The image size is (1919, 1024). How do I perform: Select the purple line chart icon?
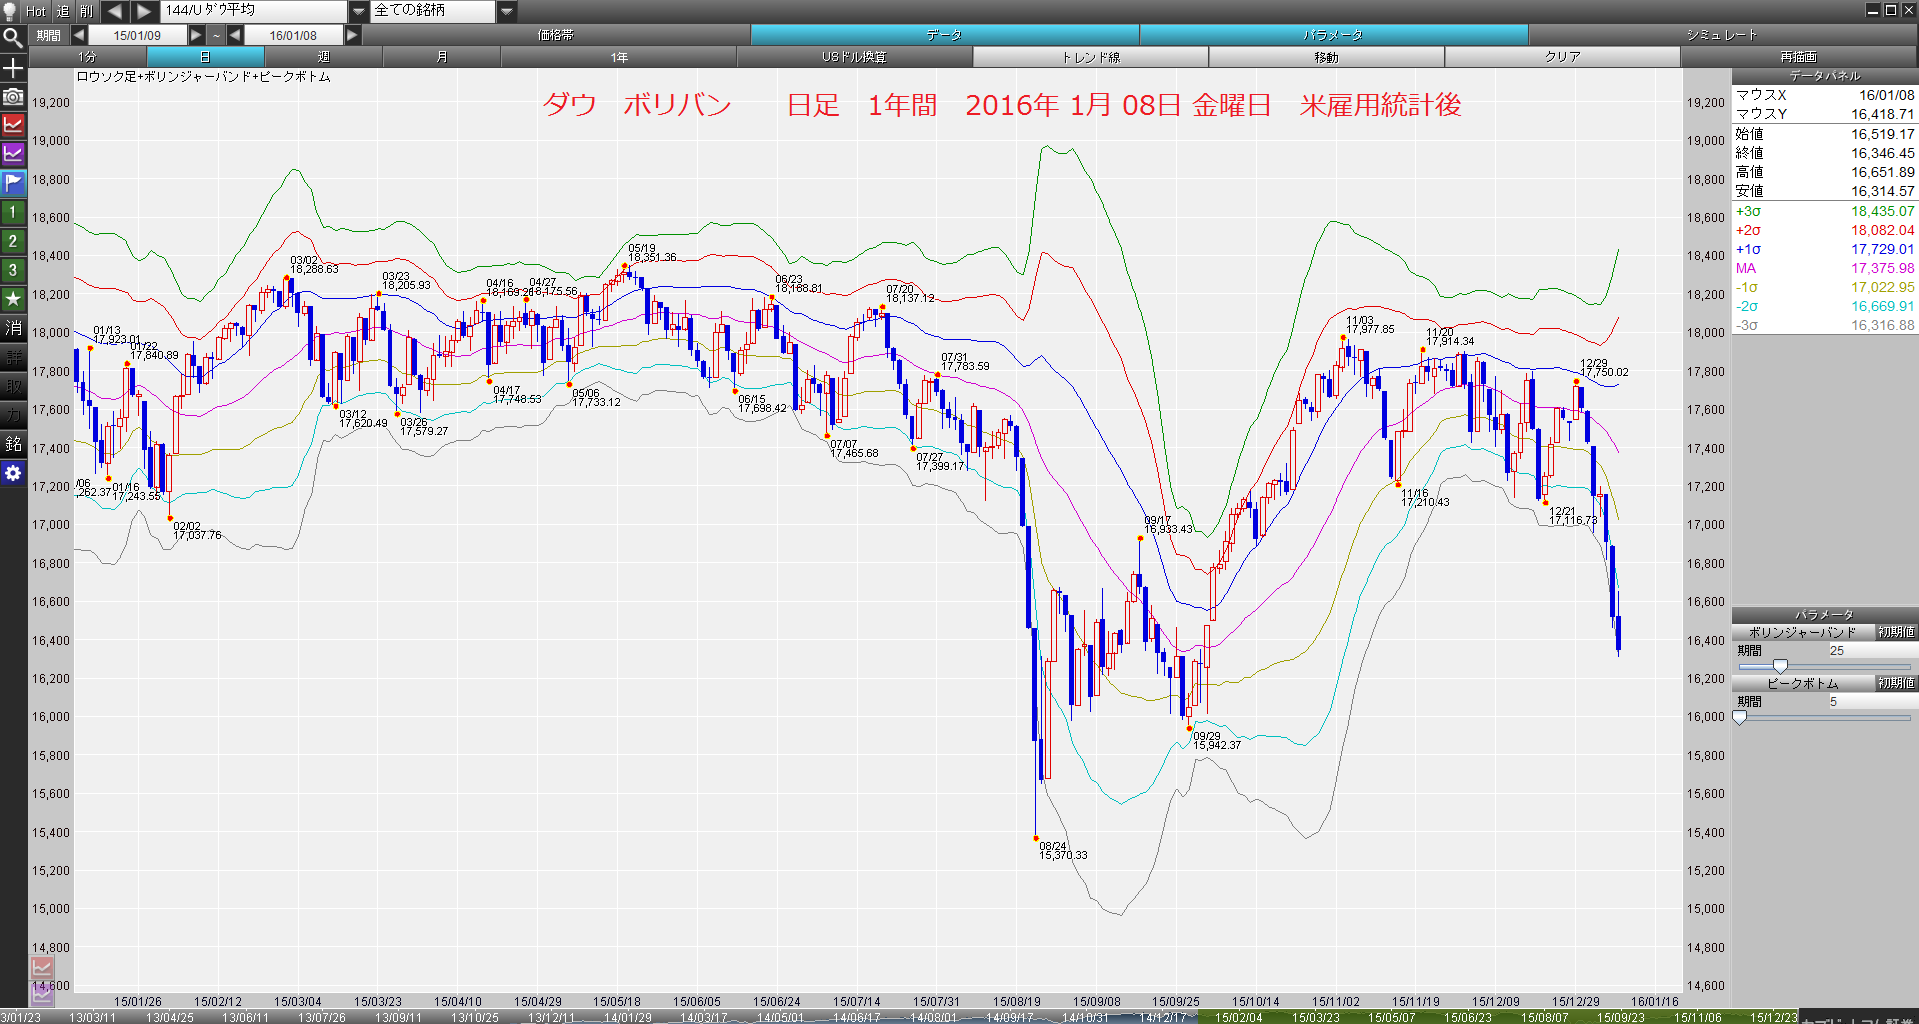13,154
